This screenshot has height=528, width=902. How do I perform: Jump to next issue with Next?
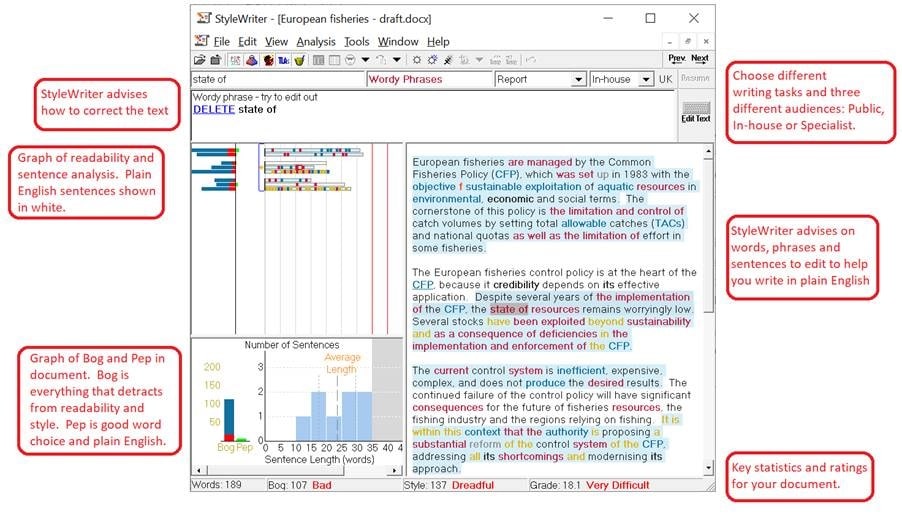click(x=700, y=58)
